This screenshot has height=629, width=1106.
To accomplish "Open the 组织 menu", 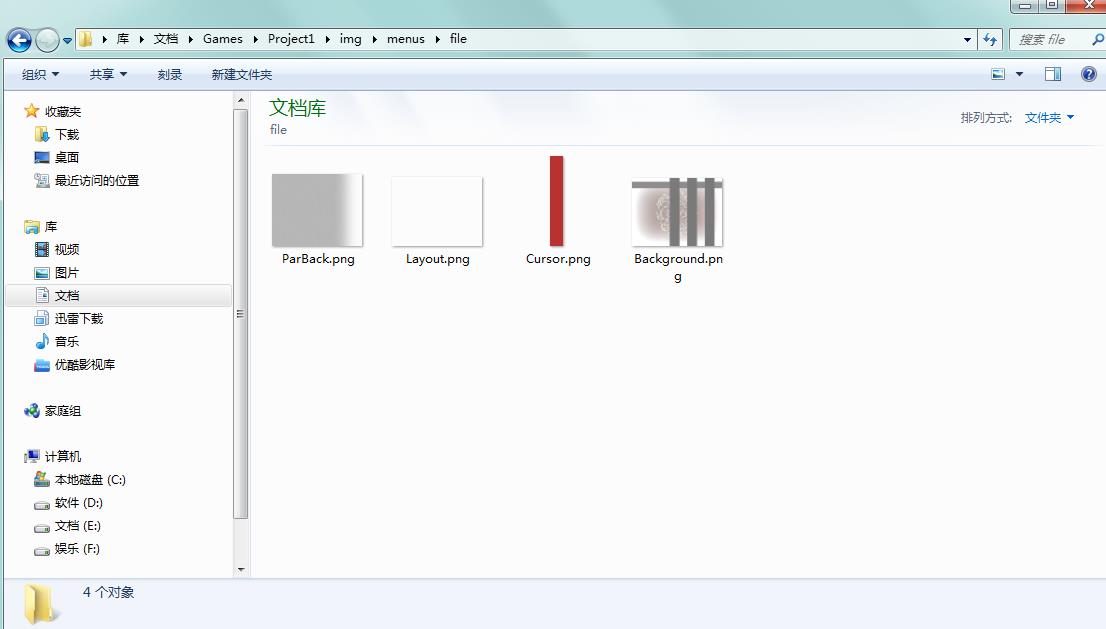I will point(40,75).
